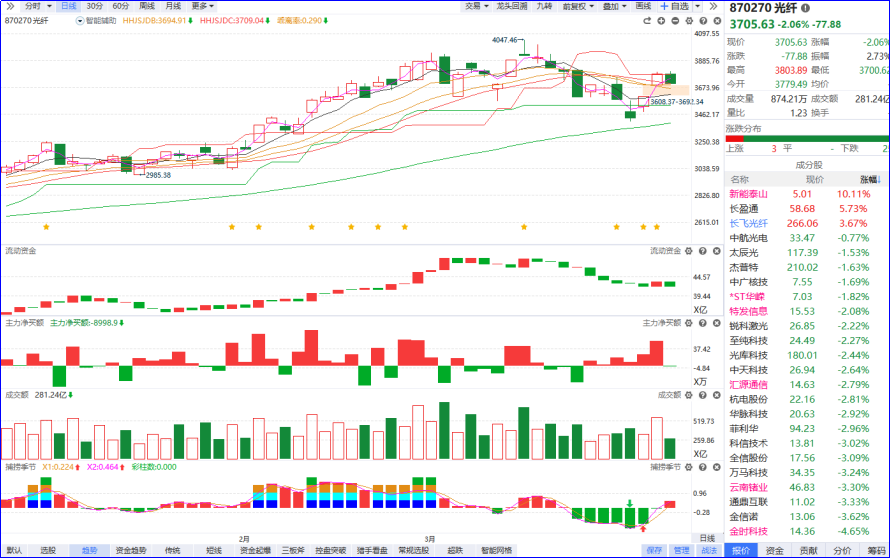
Task: Click 战法 button
Action: pos(709,550)
